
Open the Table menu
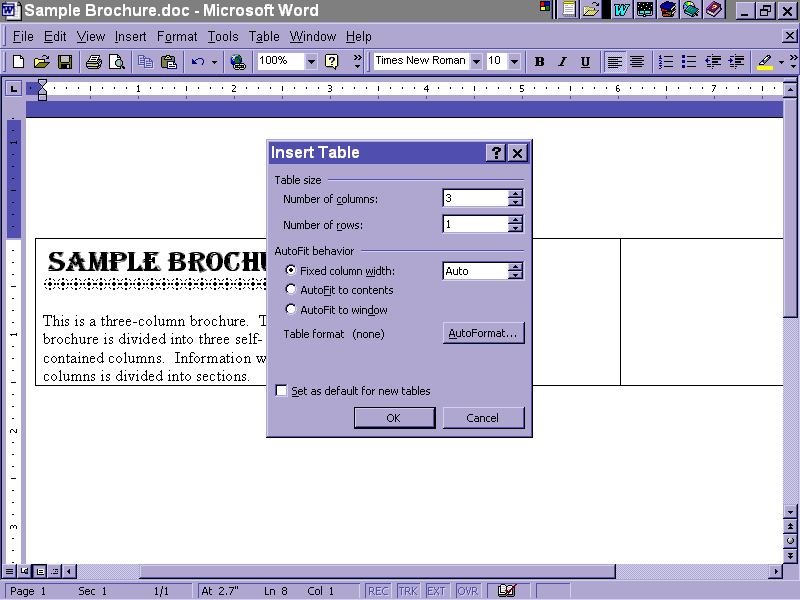(x=264, y=37)
